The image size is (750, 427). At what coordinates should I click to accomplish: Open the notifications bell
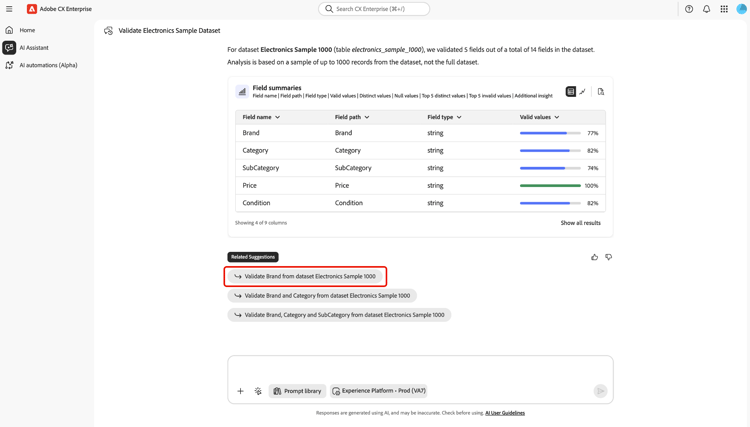tap(706, 9)
